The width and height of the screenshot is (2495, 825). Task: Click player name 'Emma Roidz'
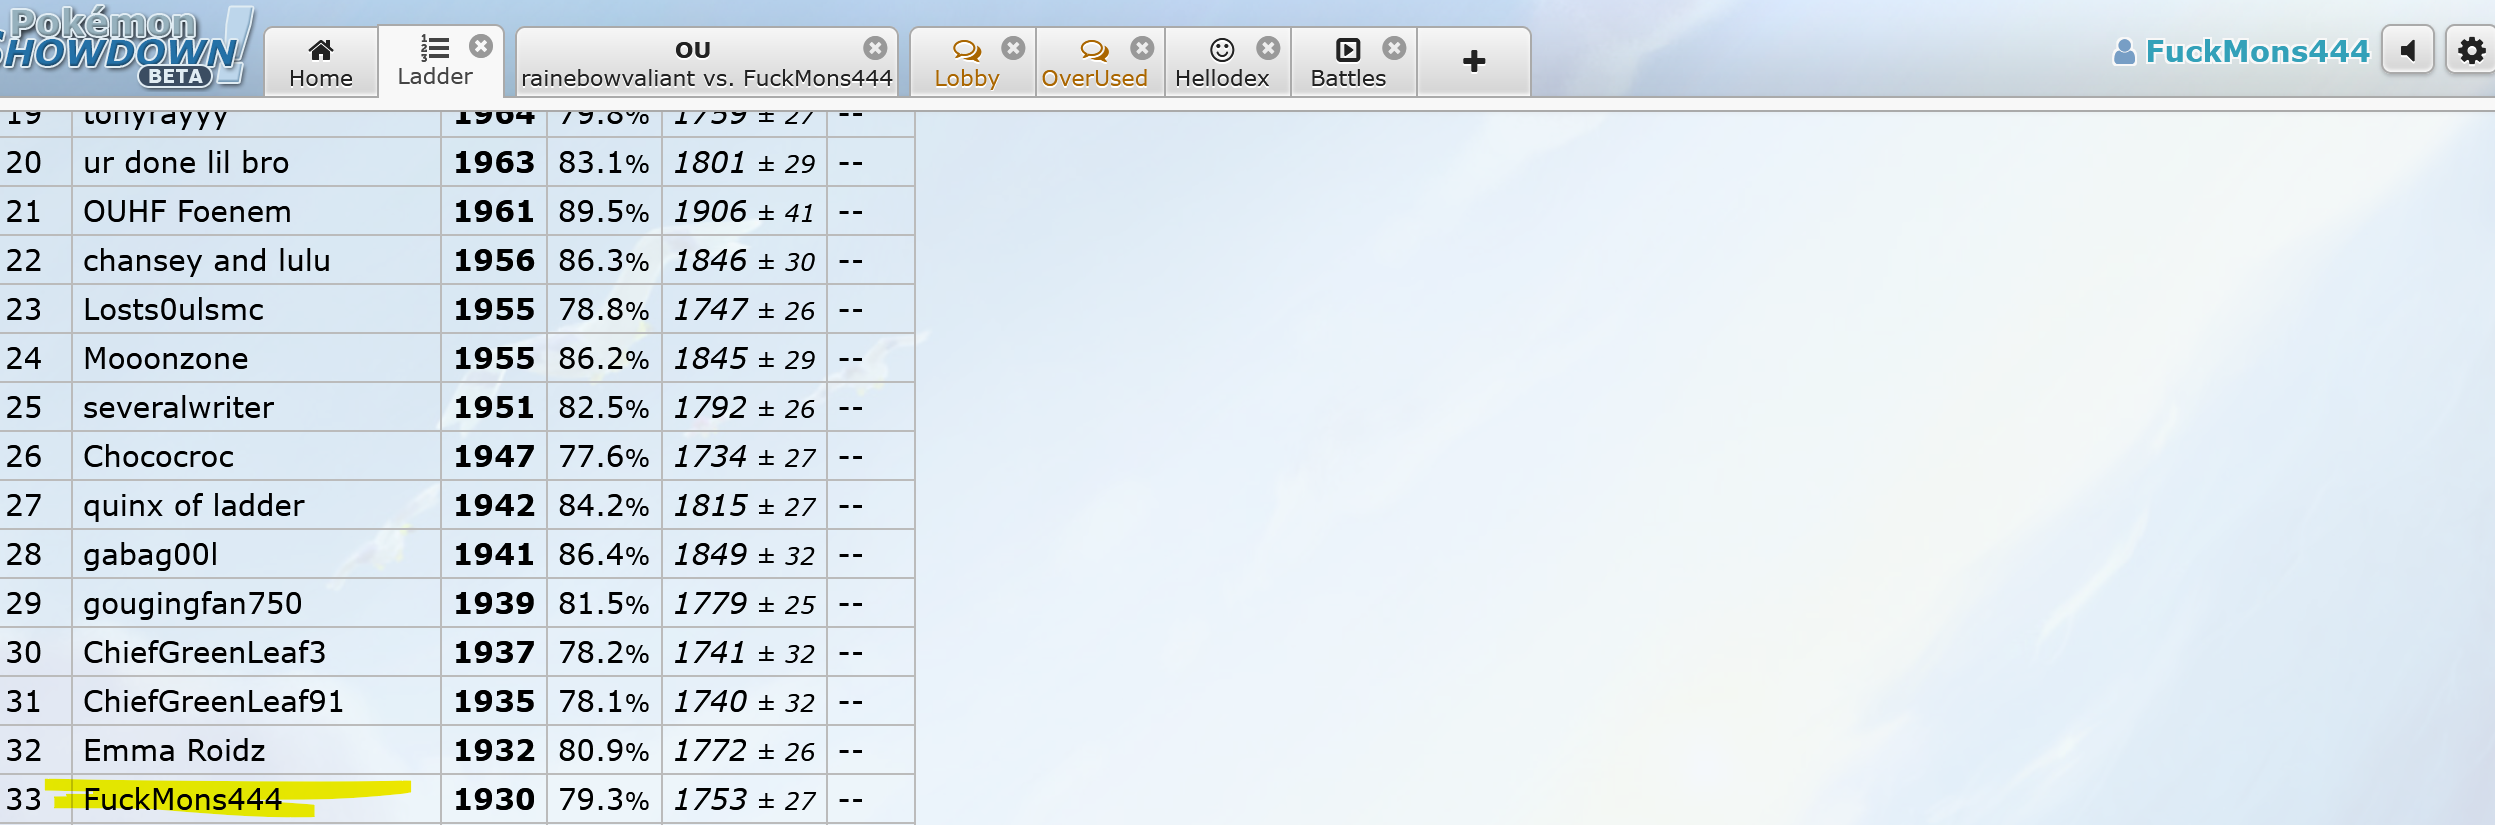click(x=174, y=750)
